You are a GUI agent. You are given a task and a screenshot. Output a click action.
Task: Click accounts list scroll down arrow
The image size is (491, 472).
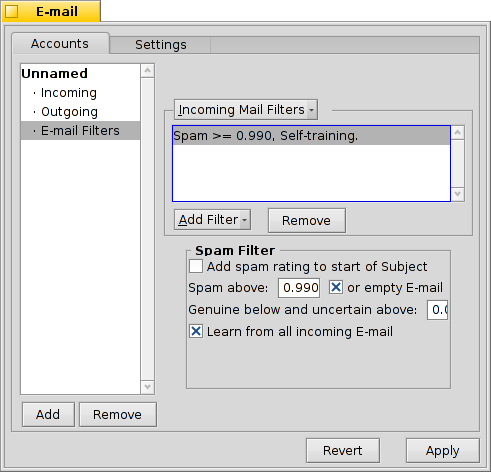(148, 387)
